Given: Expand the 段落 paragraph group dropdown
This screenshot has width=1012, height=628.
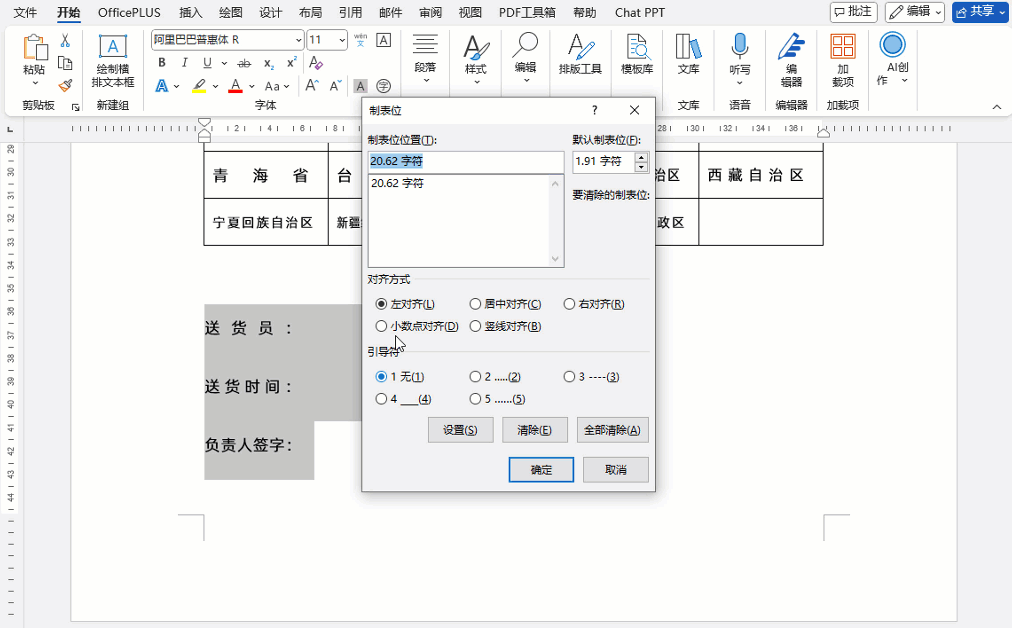Looking at the screenshot, I should click(x=425, y=81).
